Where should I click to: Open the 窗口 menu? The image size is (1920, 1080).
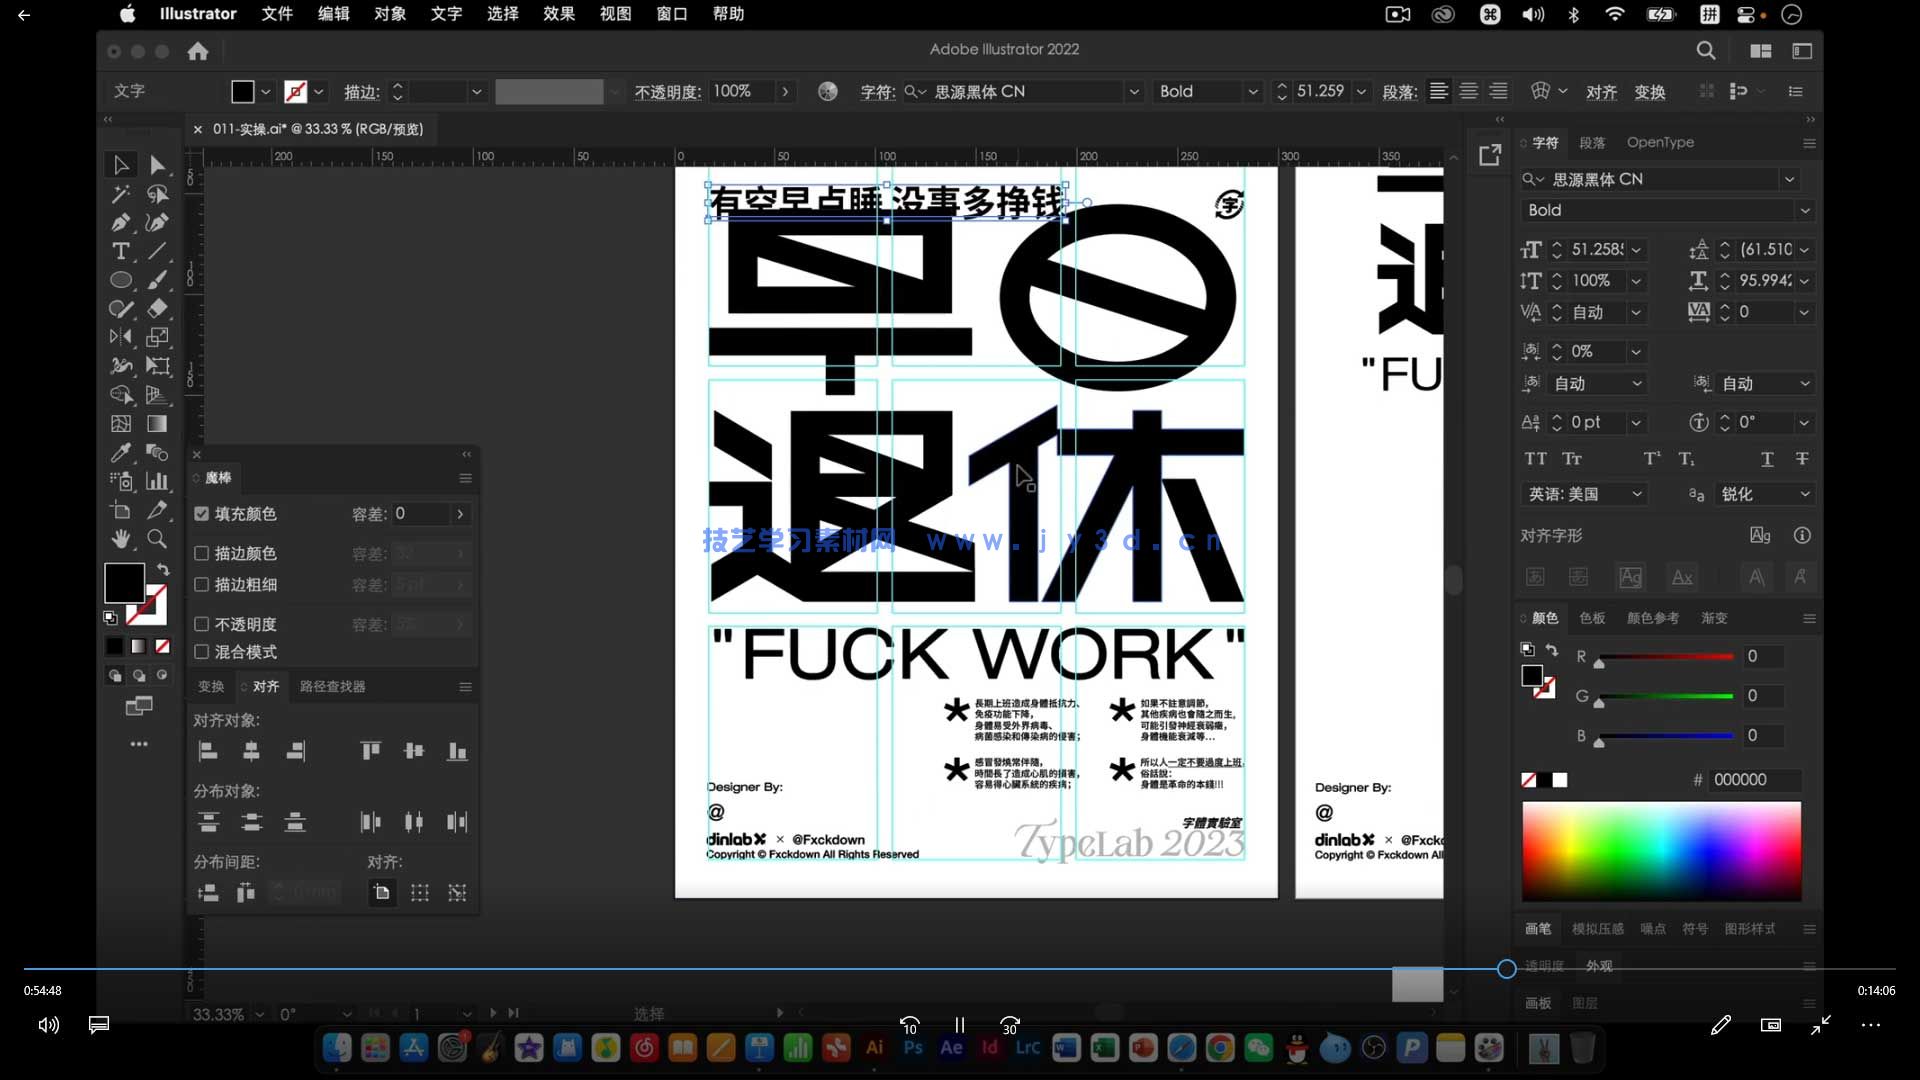pyautogui.click(x=671, y=14)
